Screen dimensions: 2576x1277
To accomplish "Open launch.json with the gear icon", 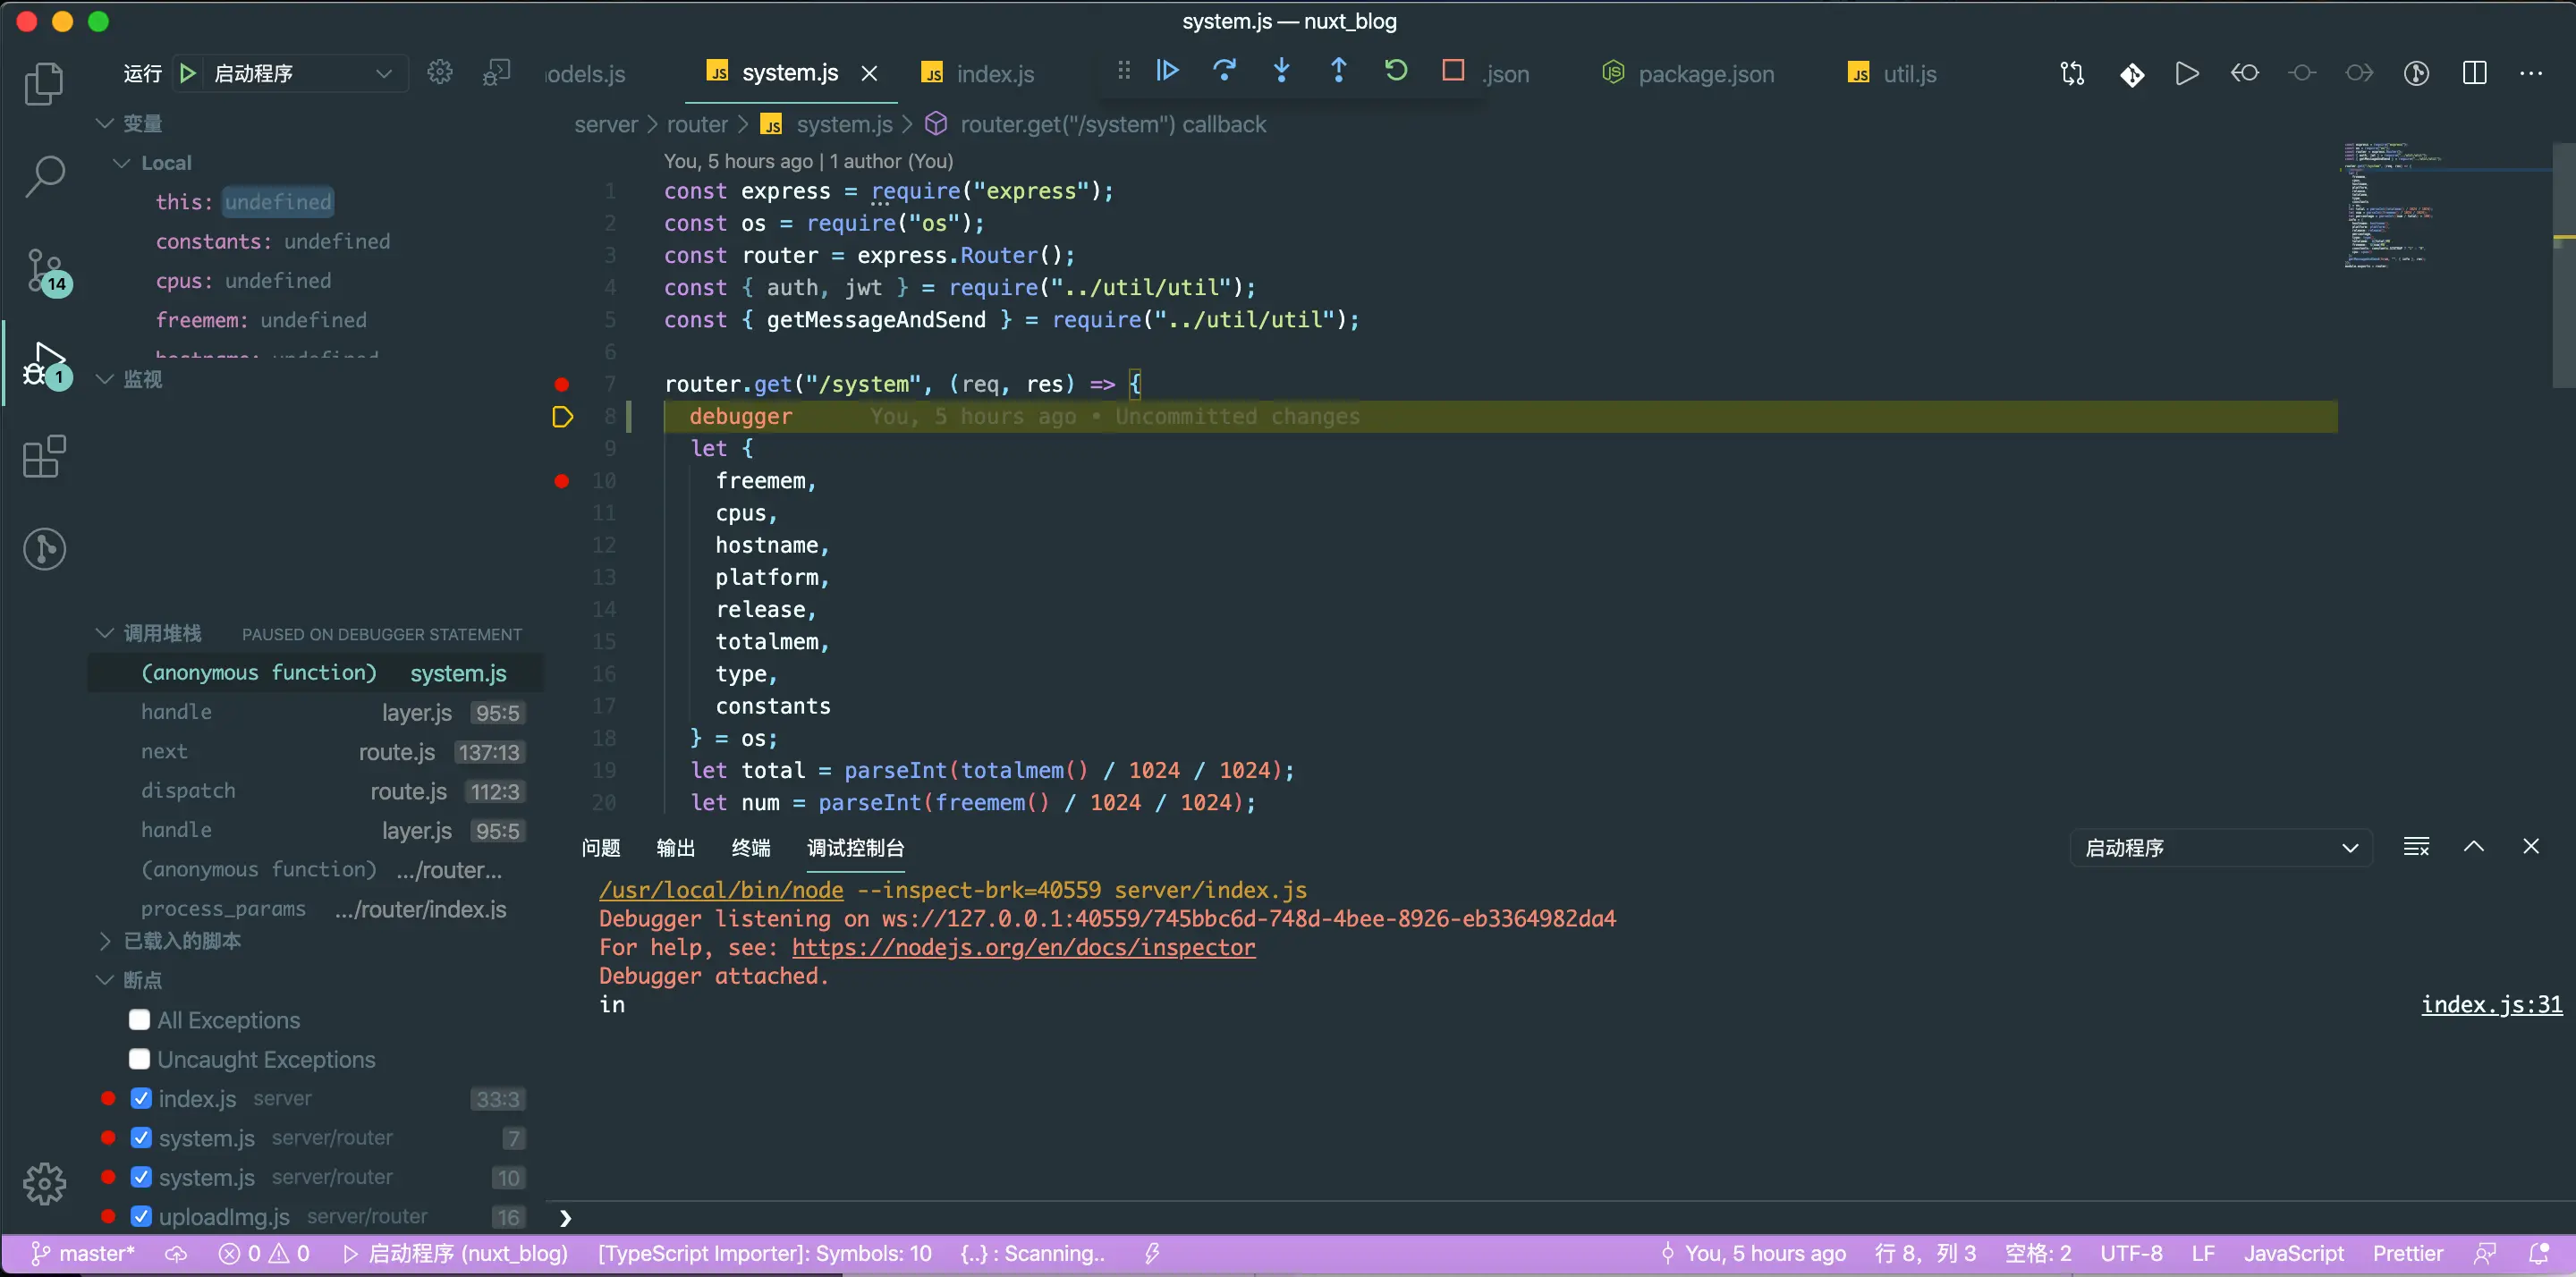I will (x=440, y=73).
